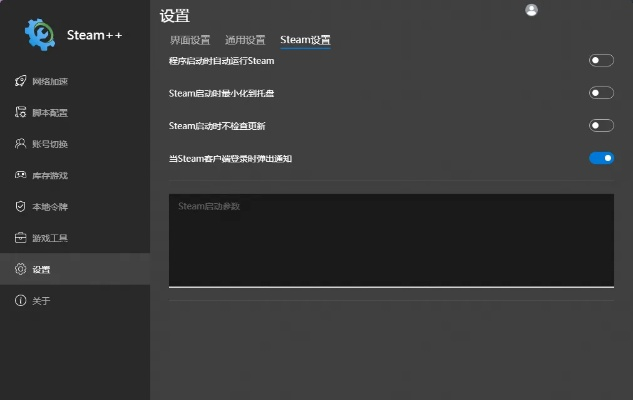Click the Steam启动时不检查更新 label
Viewport: 633px width, 400px height.
click(x=217, y=126)
